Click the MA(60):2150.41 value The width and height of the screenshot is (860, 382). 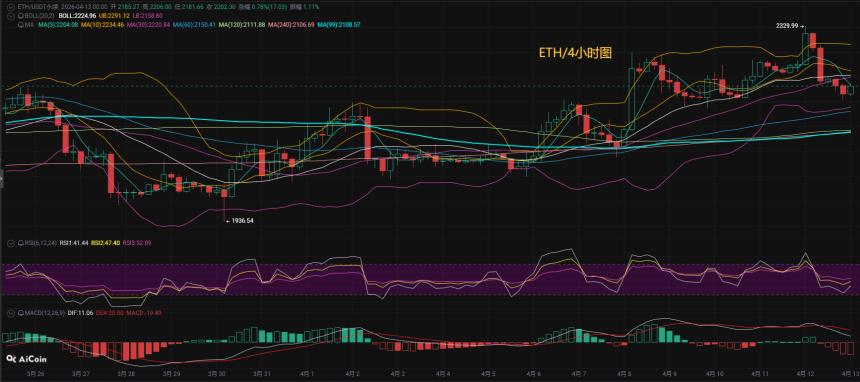(194, 25)
